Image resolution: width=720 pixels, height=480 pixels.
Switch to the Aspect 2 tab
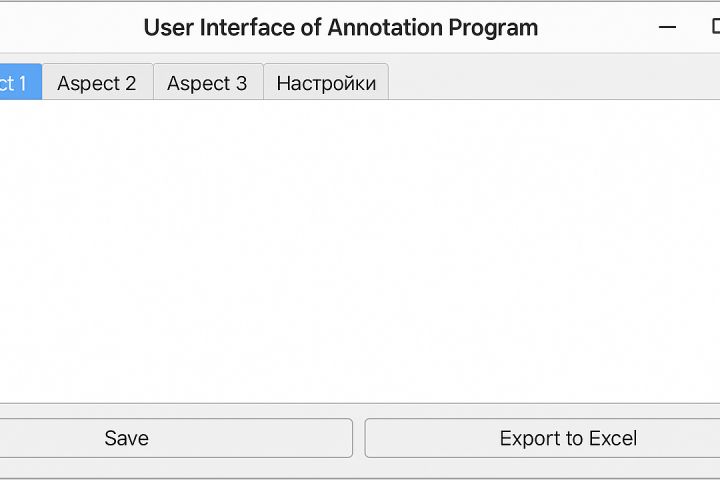tap(97, 83)
